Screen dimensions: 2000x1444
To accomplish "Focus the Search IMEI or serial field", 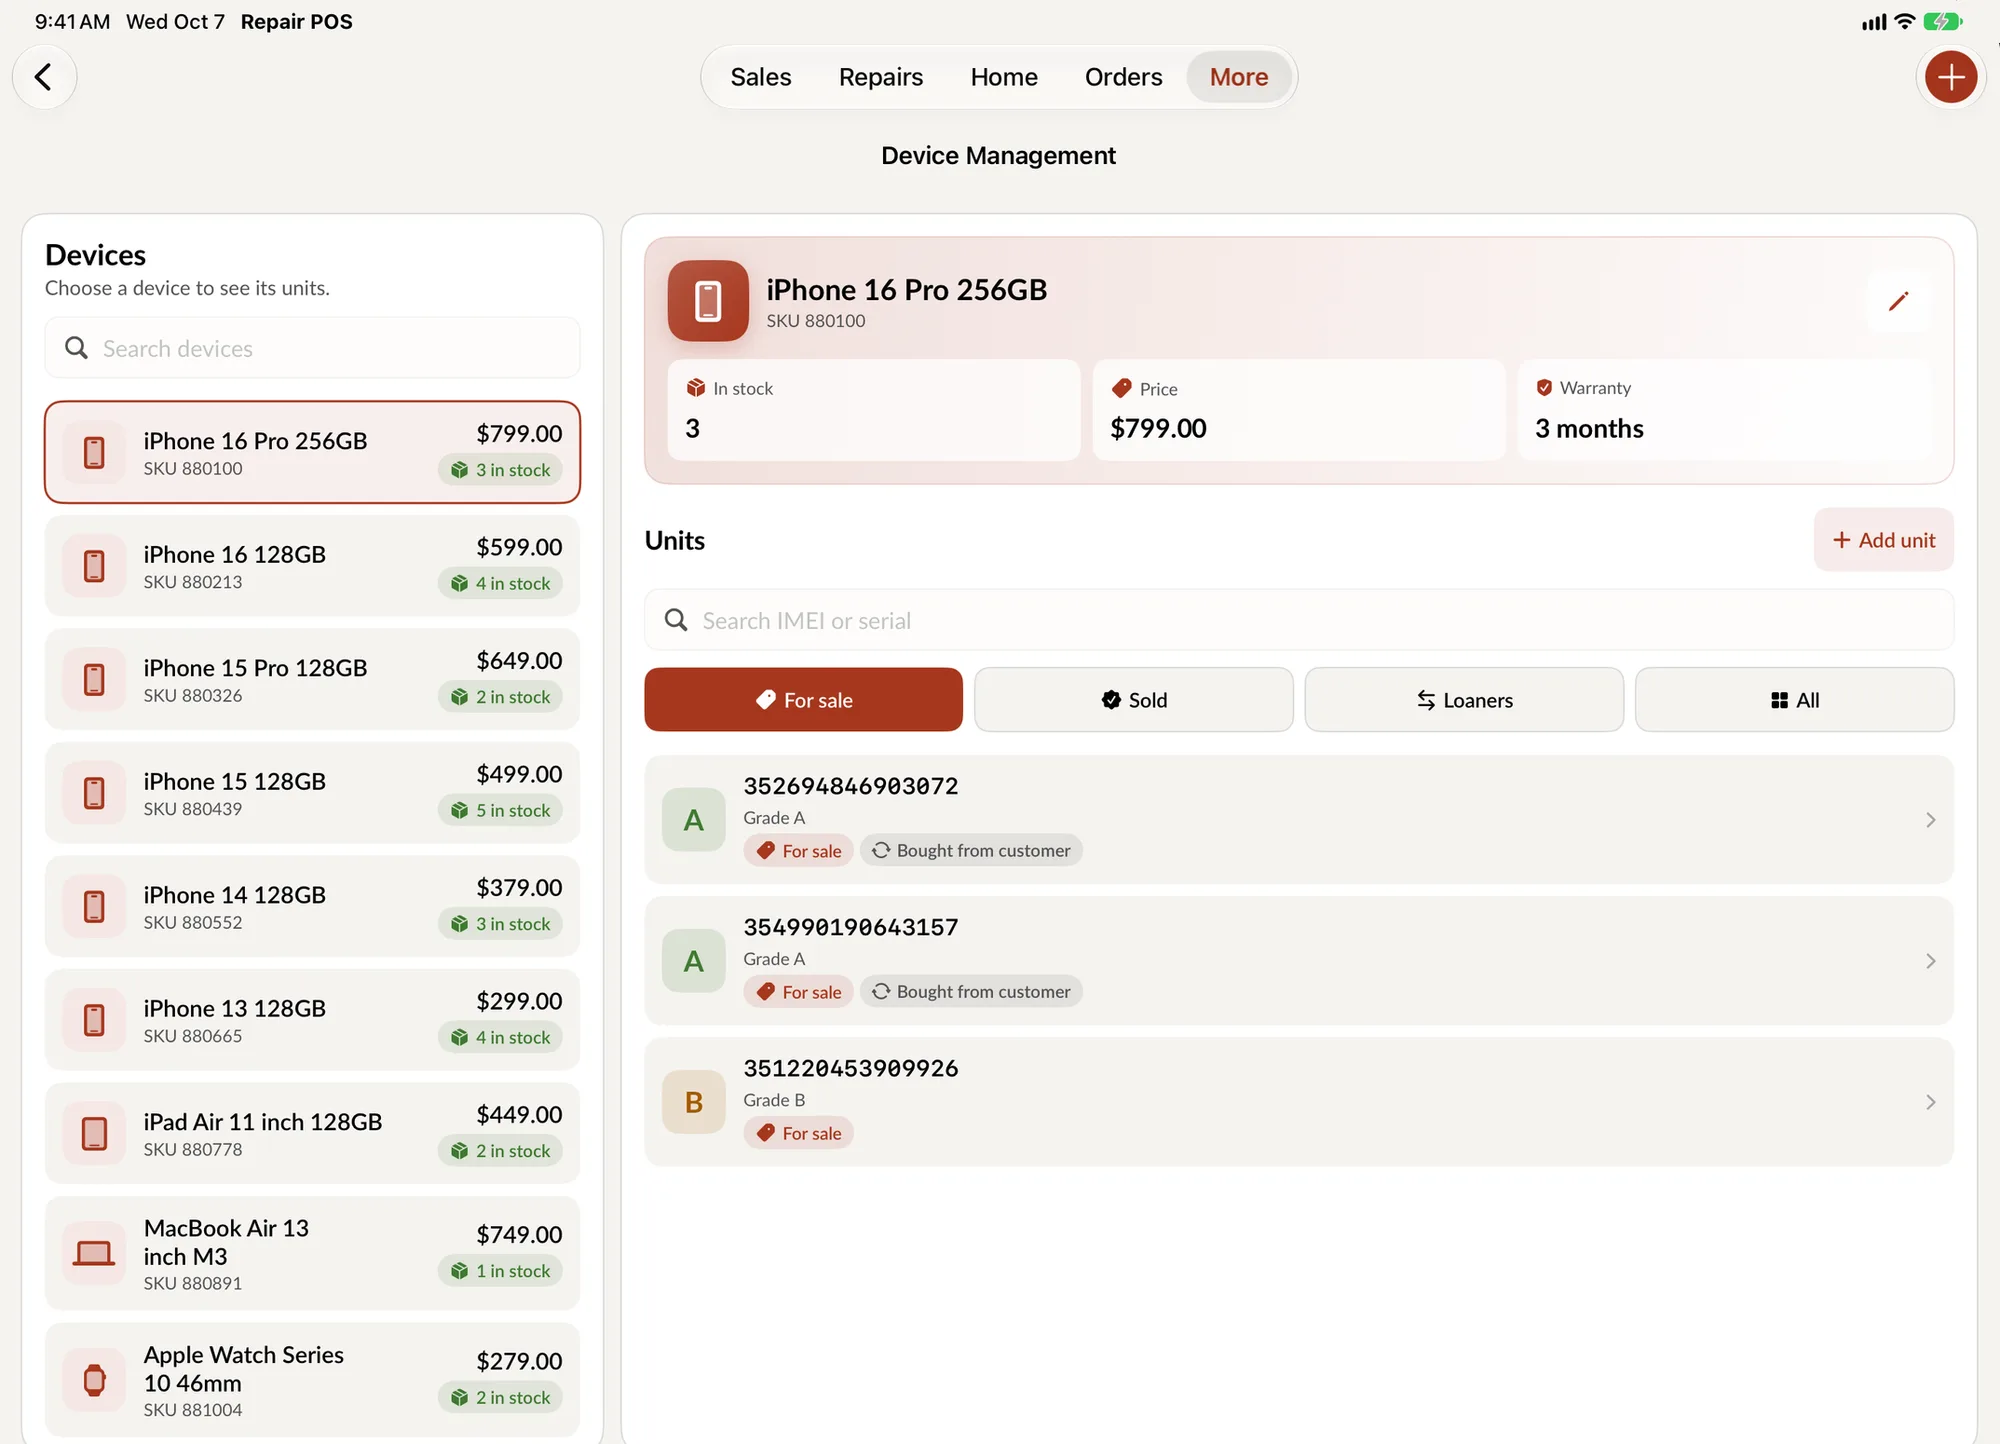I will point(1299,620).
